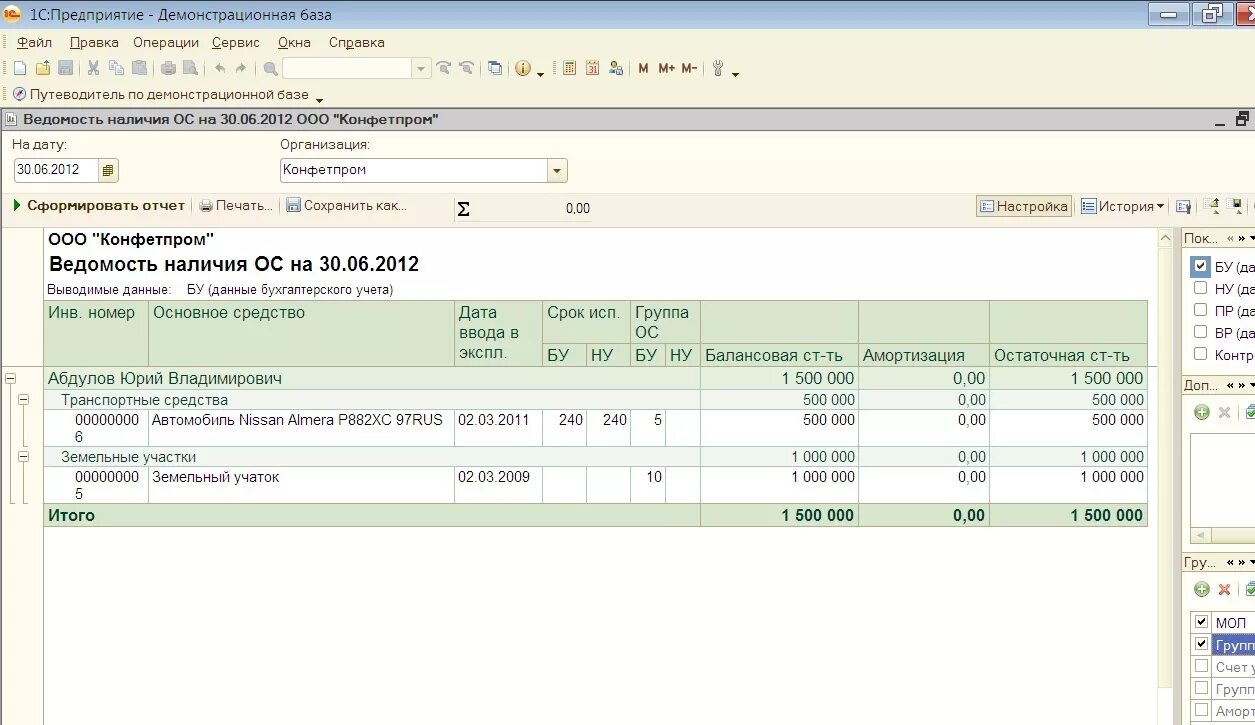Enable the ВР data checkbox
Image resolution: width=1255 pixels, height=725 pixels.
[1201, 332]
